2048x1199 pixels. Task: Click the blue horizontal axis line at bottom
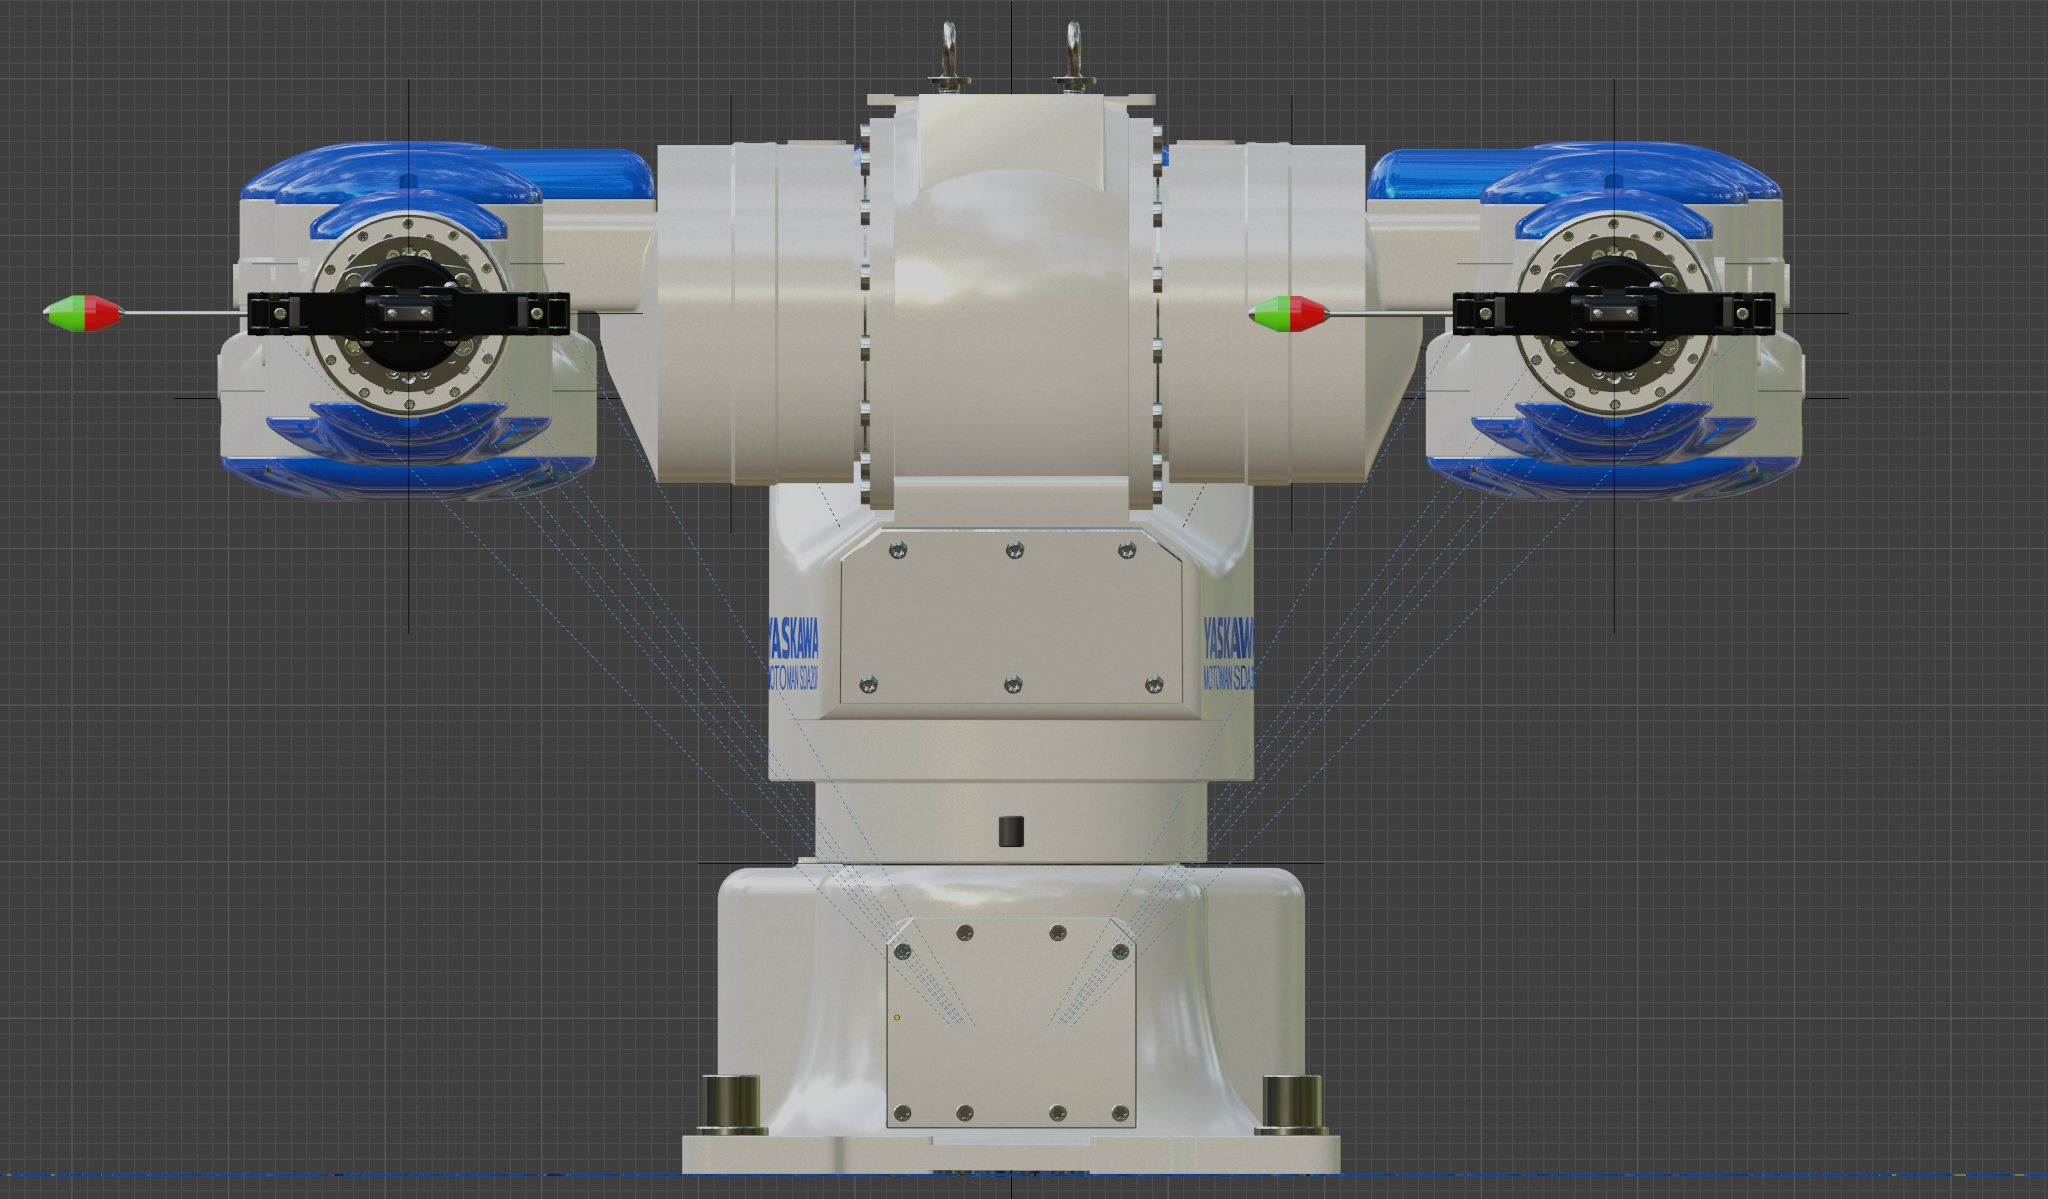tap(300, 1175)
